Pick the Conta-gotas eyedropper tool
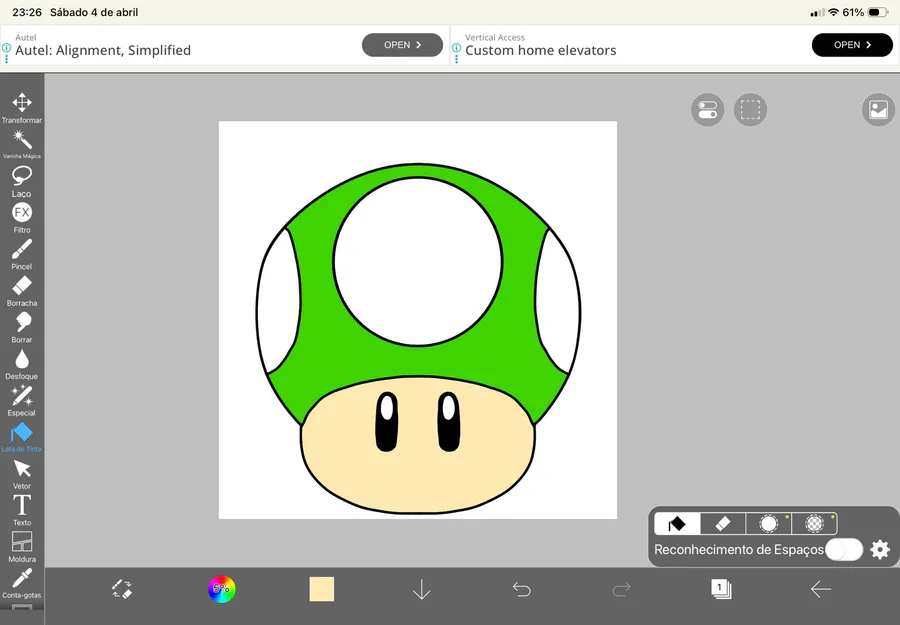Viewport: 900px width, 625px height. pos(22,584)
